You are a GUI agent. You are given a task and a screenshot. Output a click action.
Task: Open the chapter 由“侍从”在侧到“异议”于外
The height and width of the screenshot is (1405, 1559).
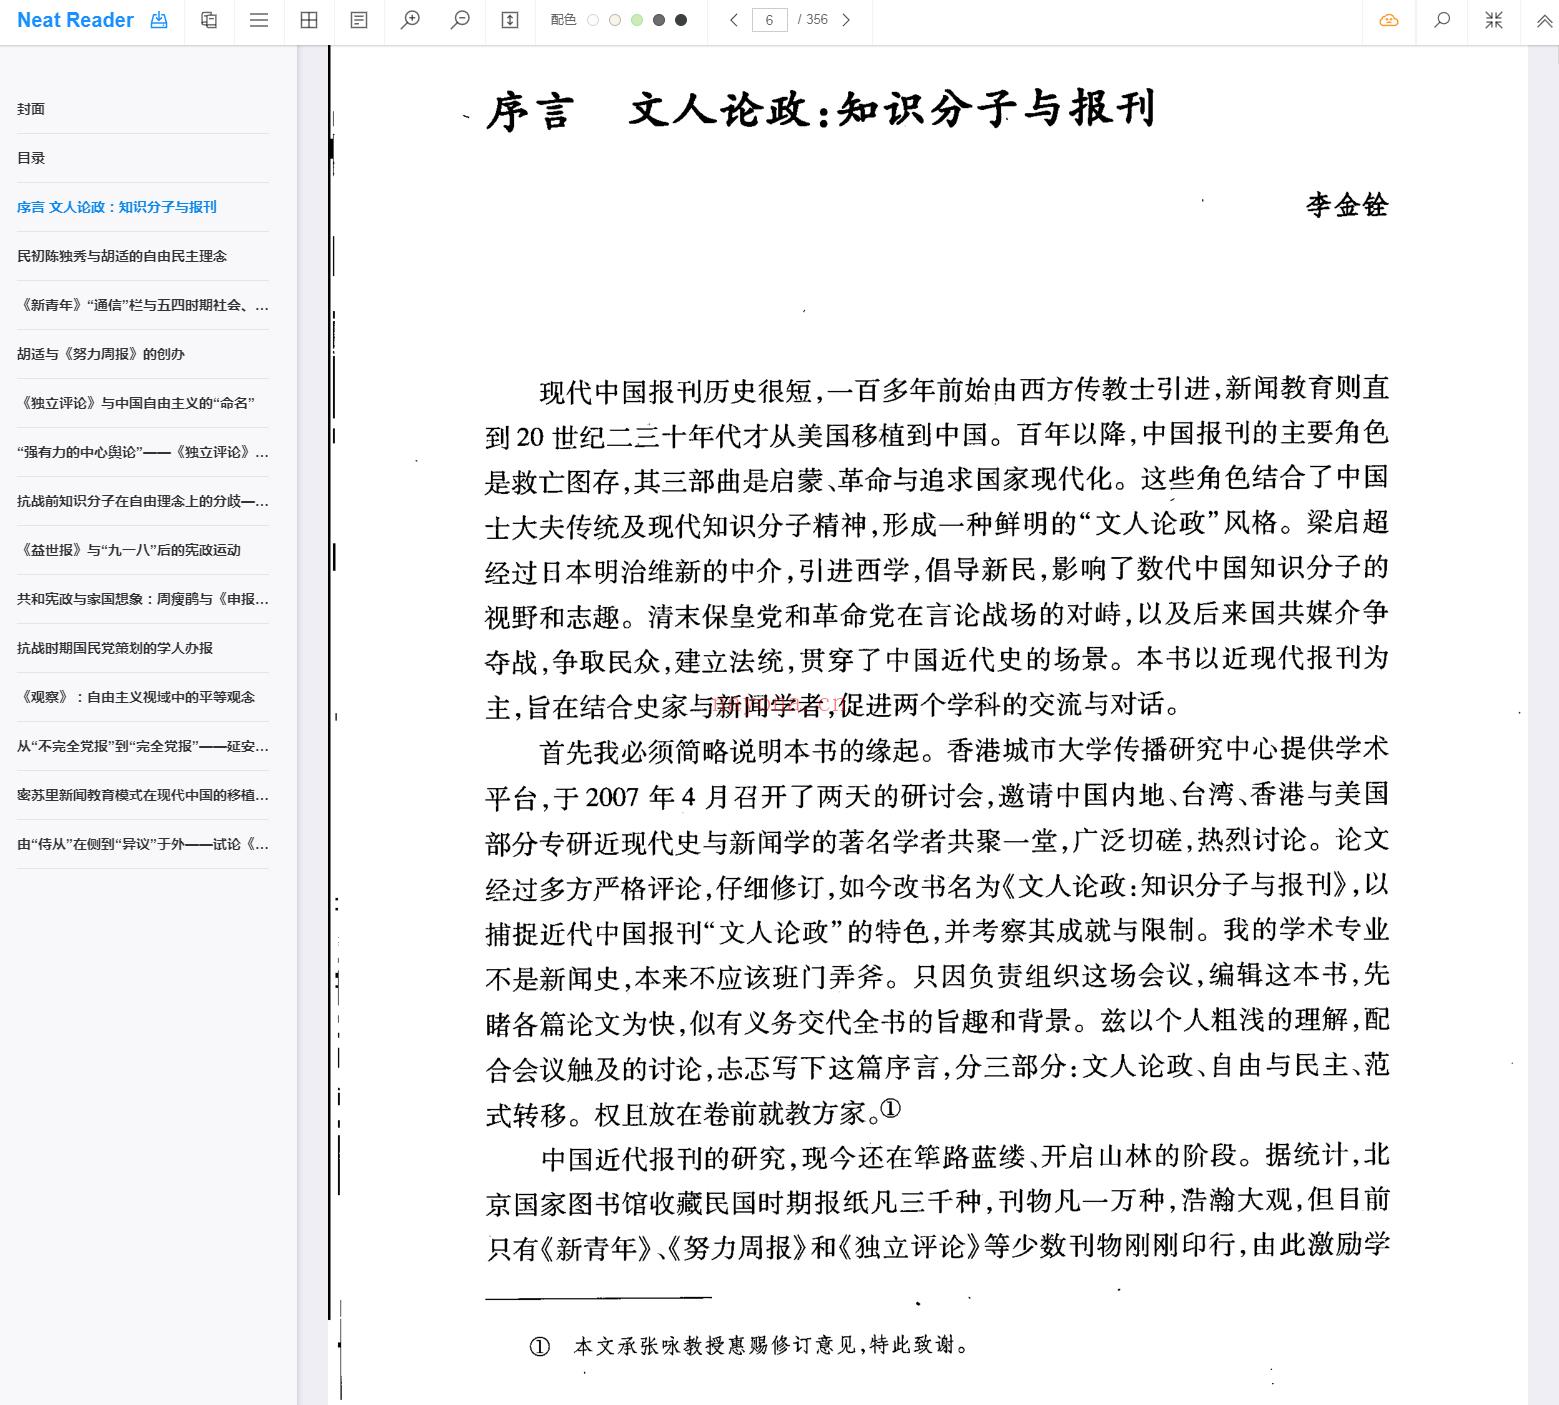click(142, 844)
